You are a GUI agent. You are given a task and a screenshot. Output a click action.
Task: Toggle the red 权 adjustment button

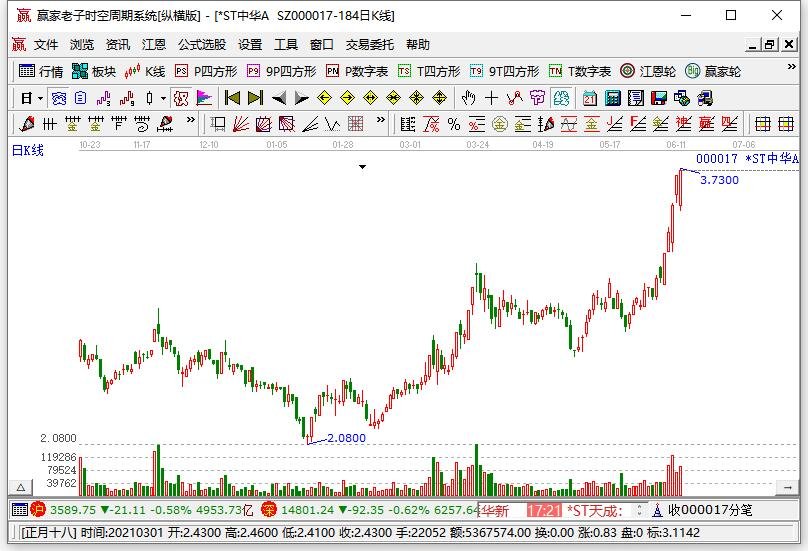tap(181, 98)
